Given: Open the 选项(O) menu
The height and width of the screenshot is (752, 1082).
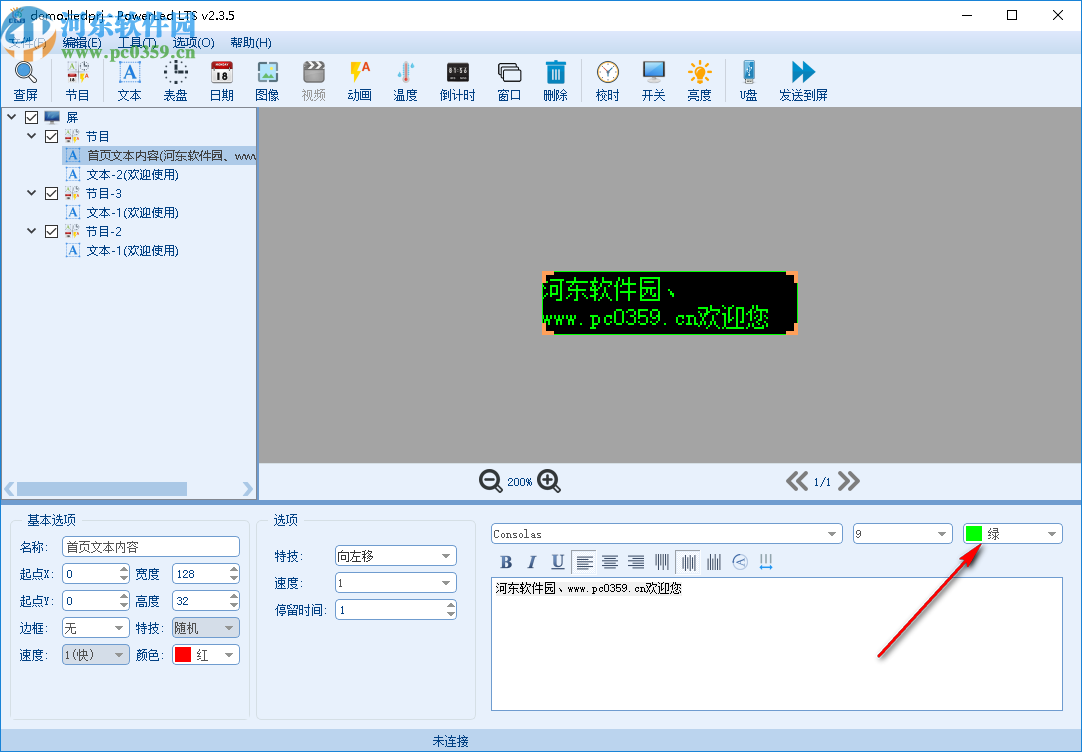Looking at the screenshot, I should [x=193, y=43].
